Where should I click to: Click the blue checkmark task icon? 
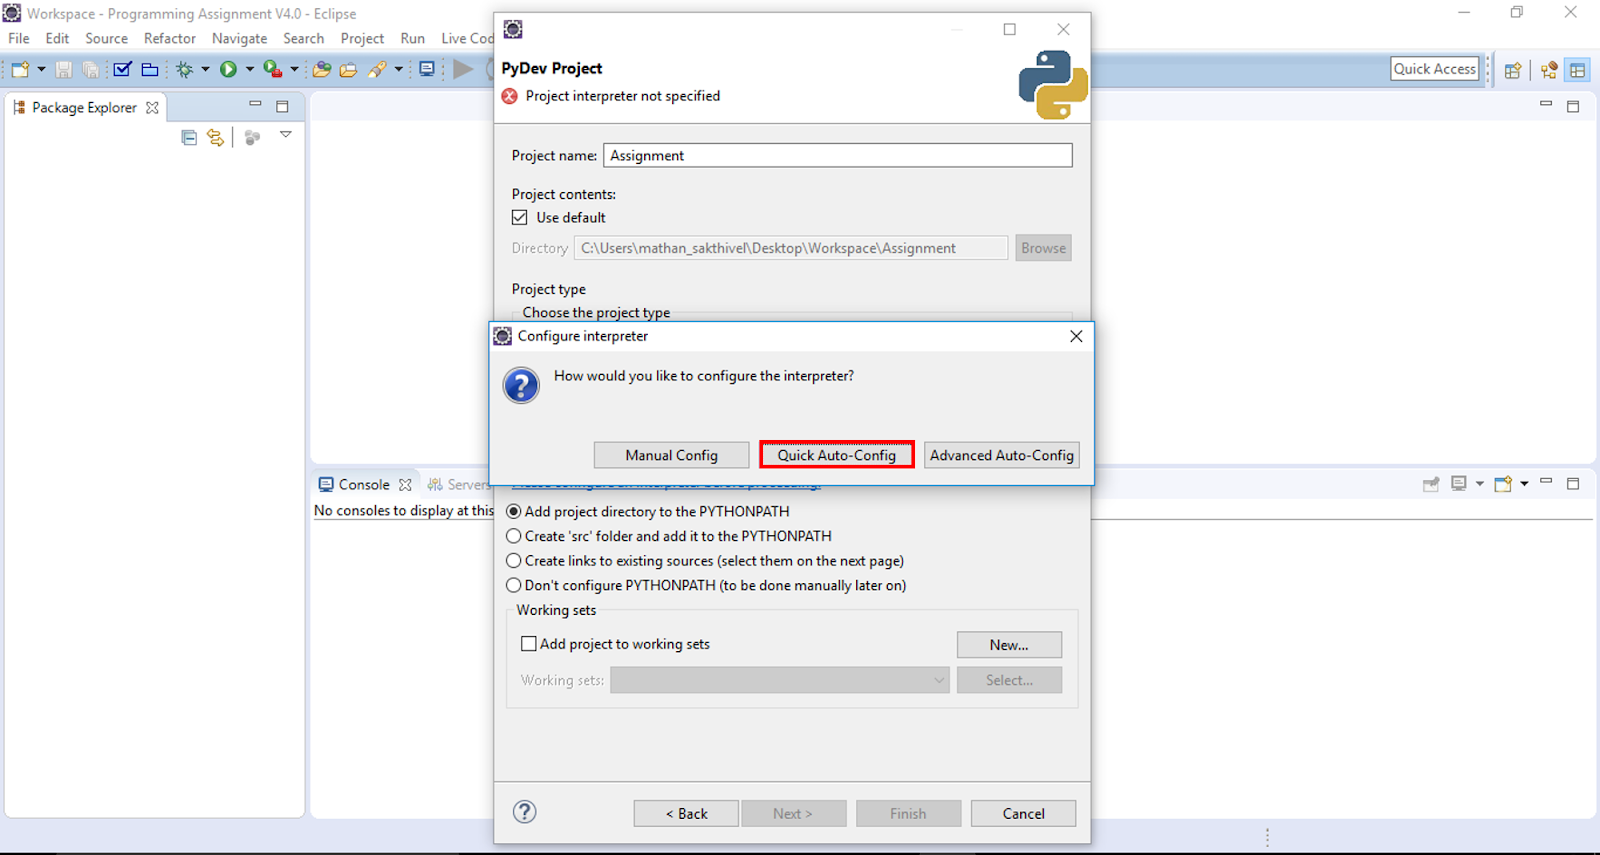point(122,69)
